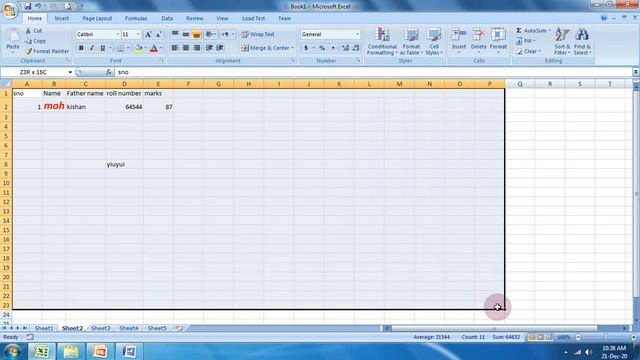Toggle Bold formatting
The height and width of the screenshot is (360, 640).
click(x=81, y=48)
